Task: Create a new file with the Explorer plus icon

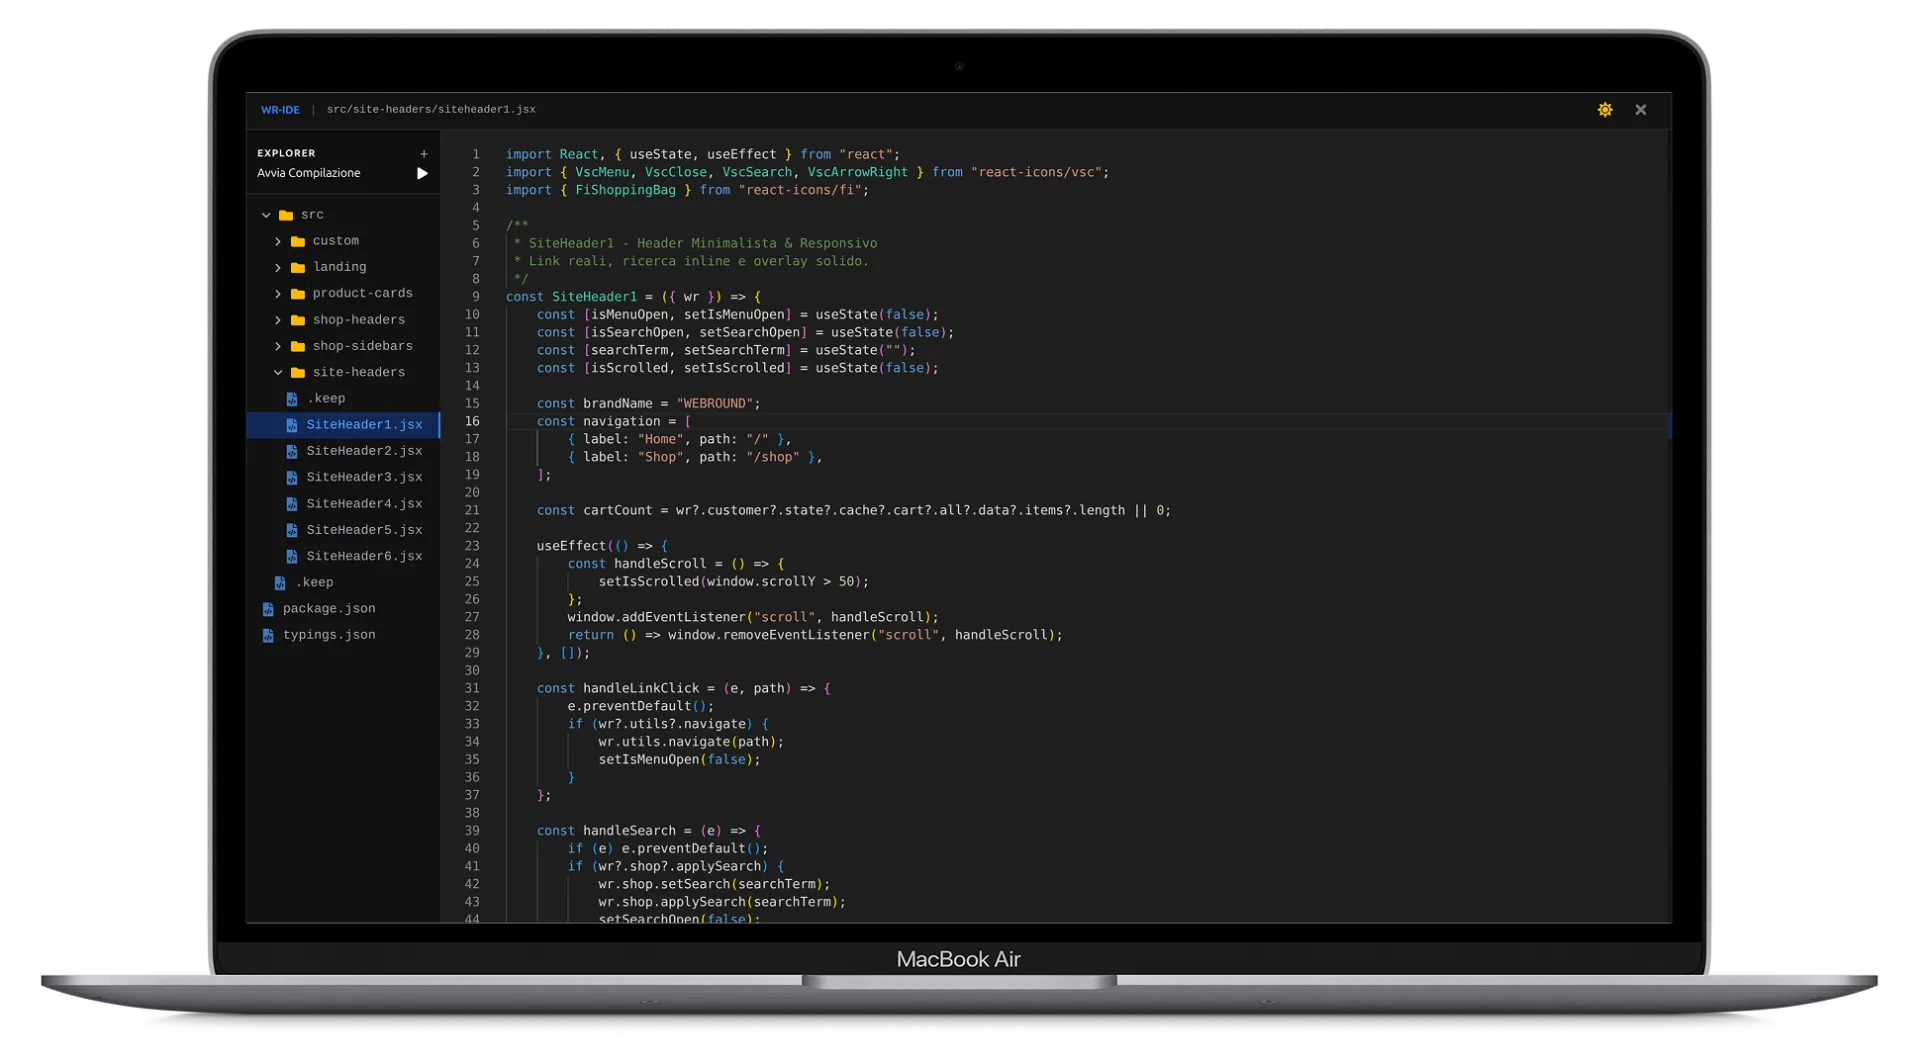Action: [423, 152]
